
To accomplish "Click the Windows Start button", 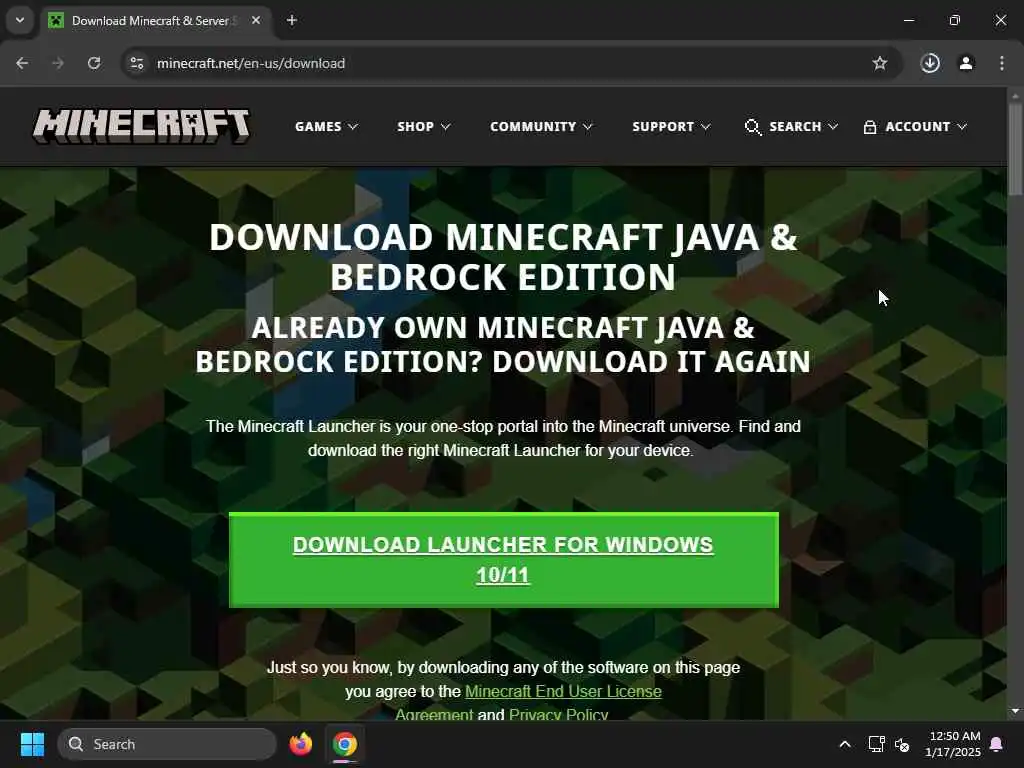I will point(32,744).
